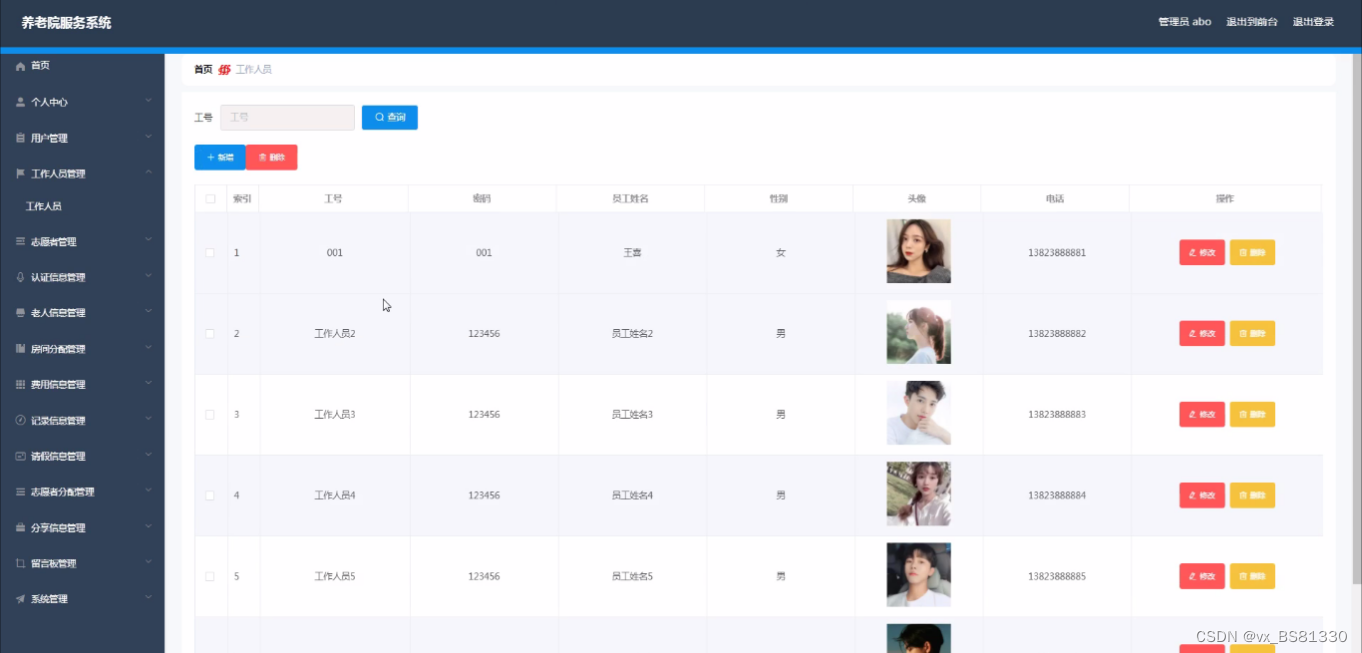Focus the 工号 search input field

pos(287,117)
